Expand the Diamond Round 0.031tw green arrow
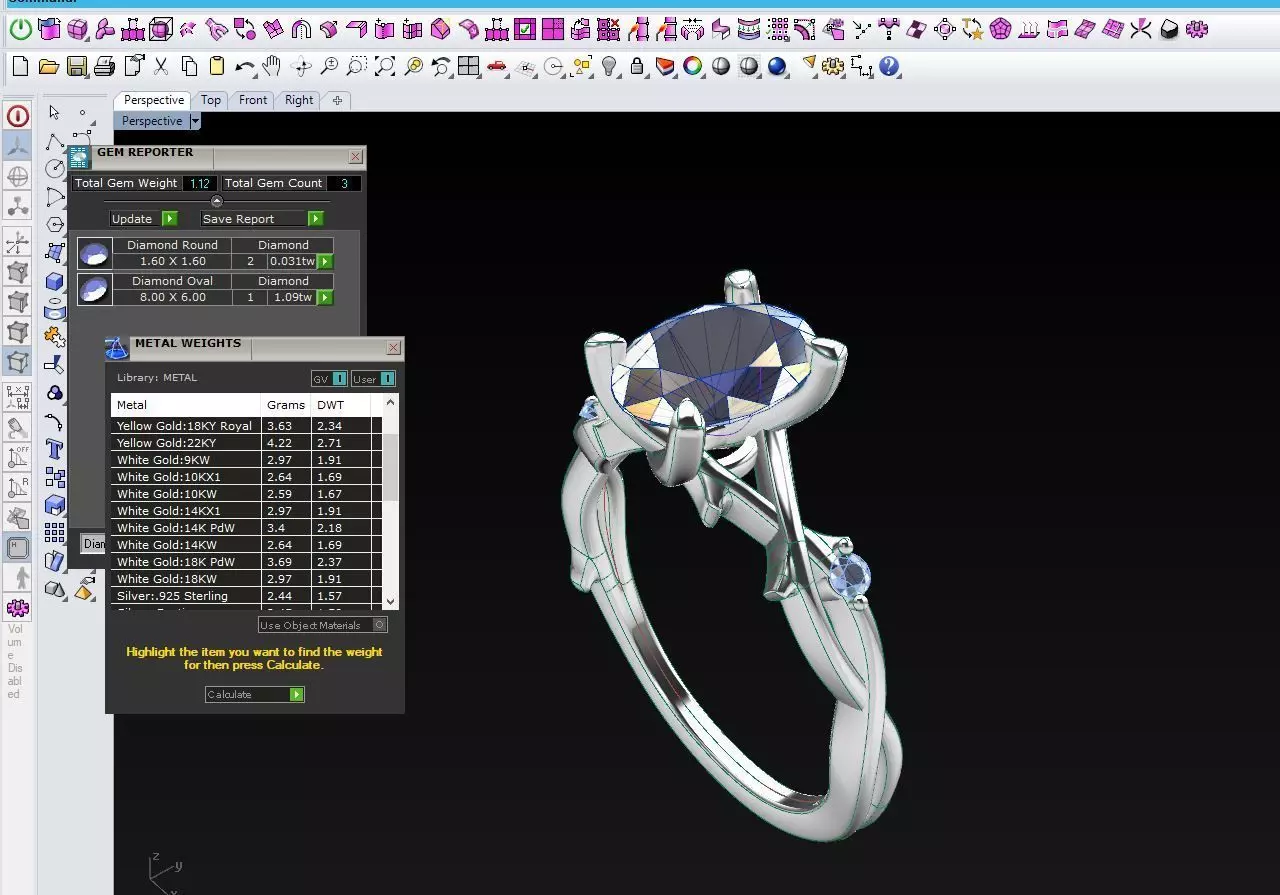Screen dimensions: 1280x895 coord(324,262)
